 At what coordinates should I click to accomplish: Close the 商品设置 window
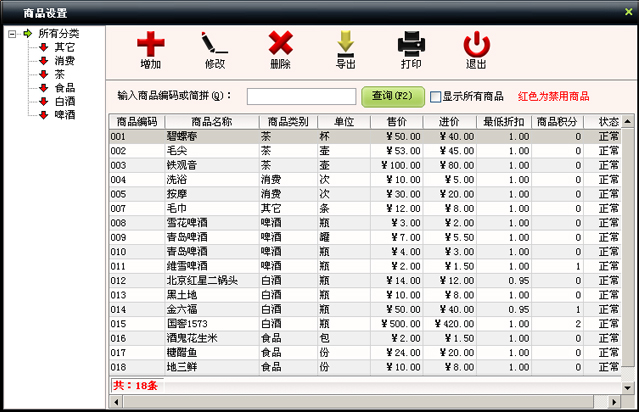628,11
